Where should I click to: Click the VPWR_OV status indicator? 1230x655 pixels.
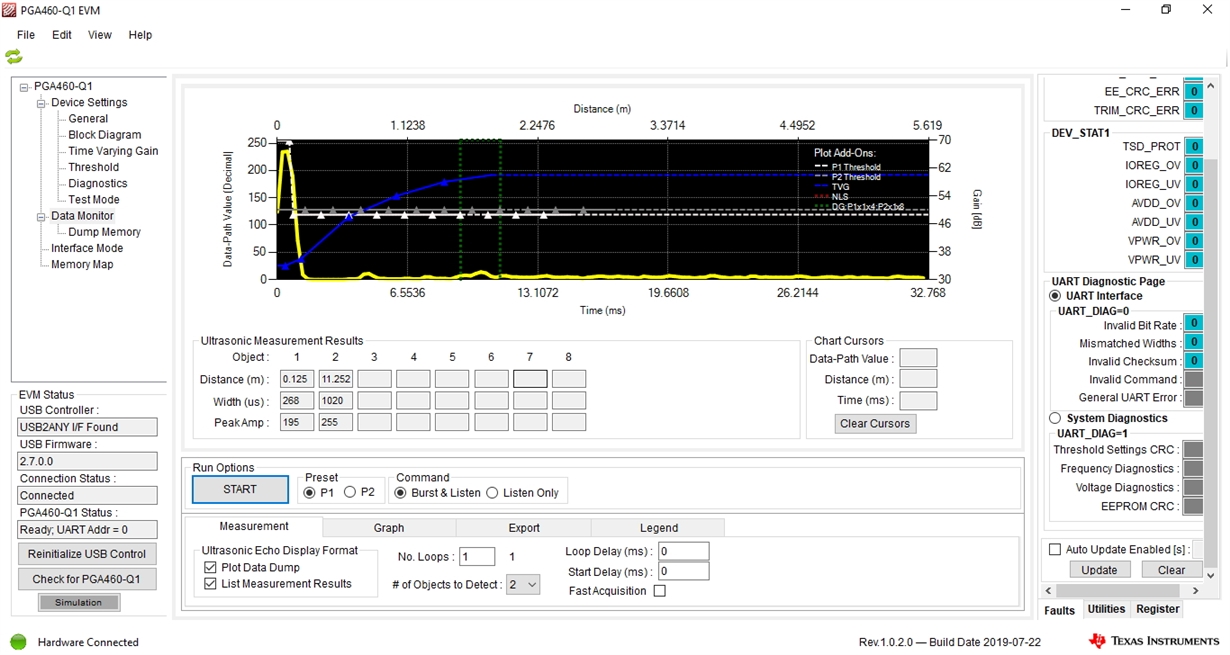[x=1193, y=241]
